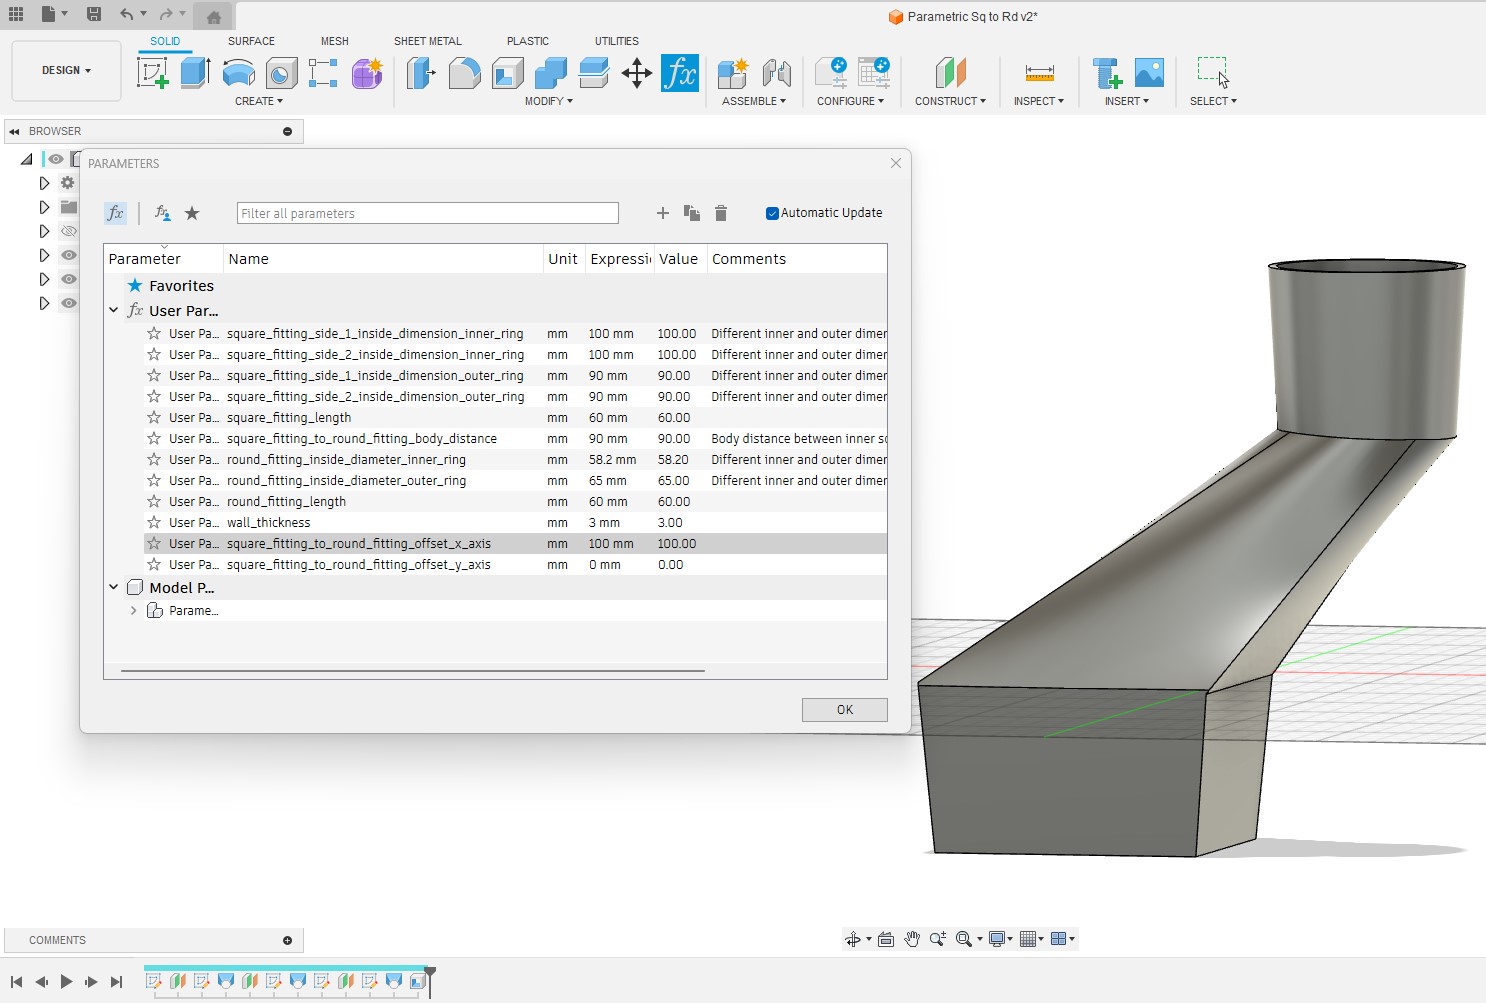Image resolution: width=1486 pixels, height=1003 pixels.
Task: Delete selected parameter using trash icon
Action: (x=722, y=212)
